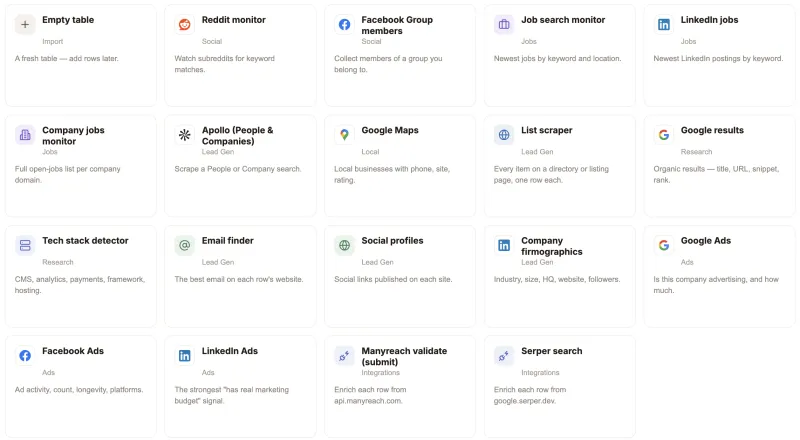Click the green globe icon on Social profiles
Viewport: 800px width, 440px height.
[344, 245]
